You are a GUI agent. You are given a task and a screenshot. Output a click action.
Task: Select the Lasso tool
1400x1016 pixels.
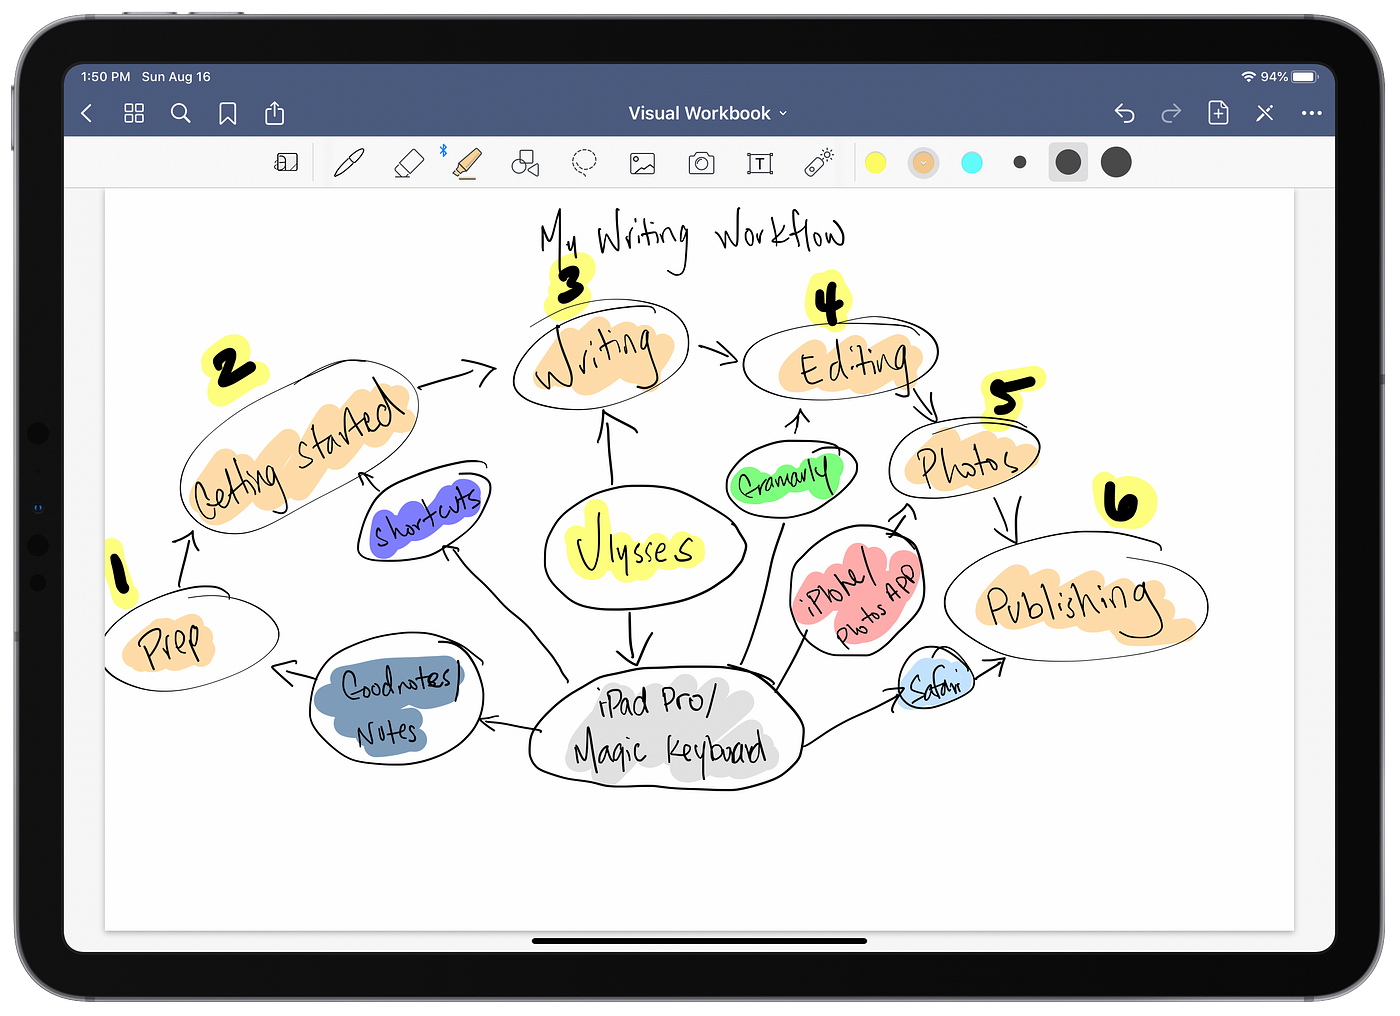584,163
